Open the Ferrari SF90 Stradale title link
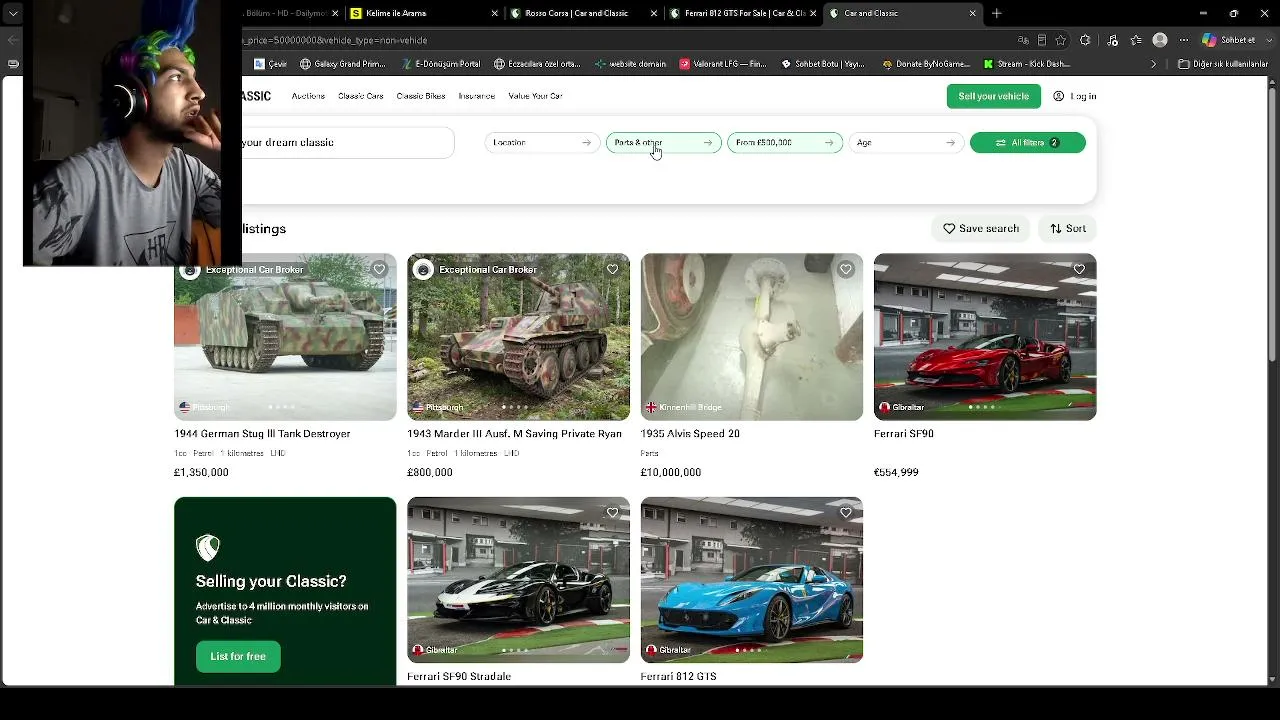This screenshot has height=720, width=1280. [459, 677]
